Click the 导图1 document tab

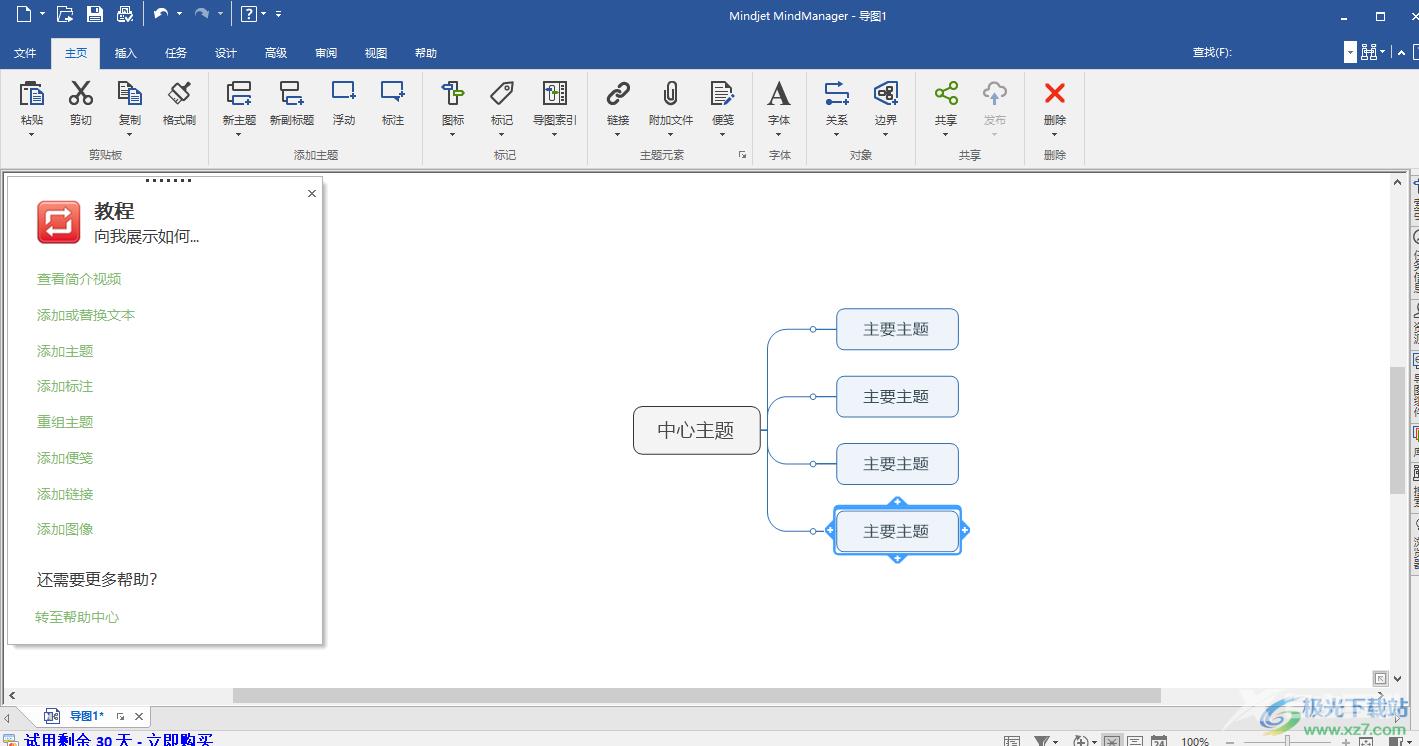click(86, 716)
